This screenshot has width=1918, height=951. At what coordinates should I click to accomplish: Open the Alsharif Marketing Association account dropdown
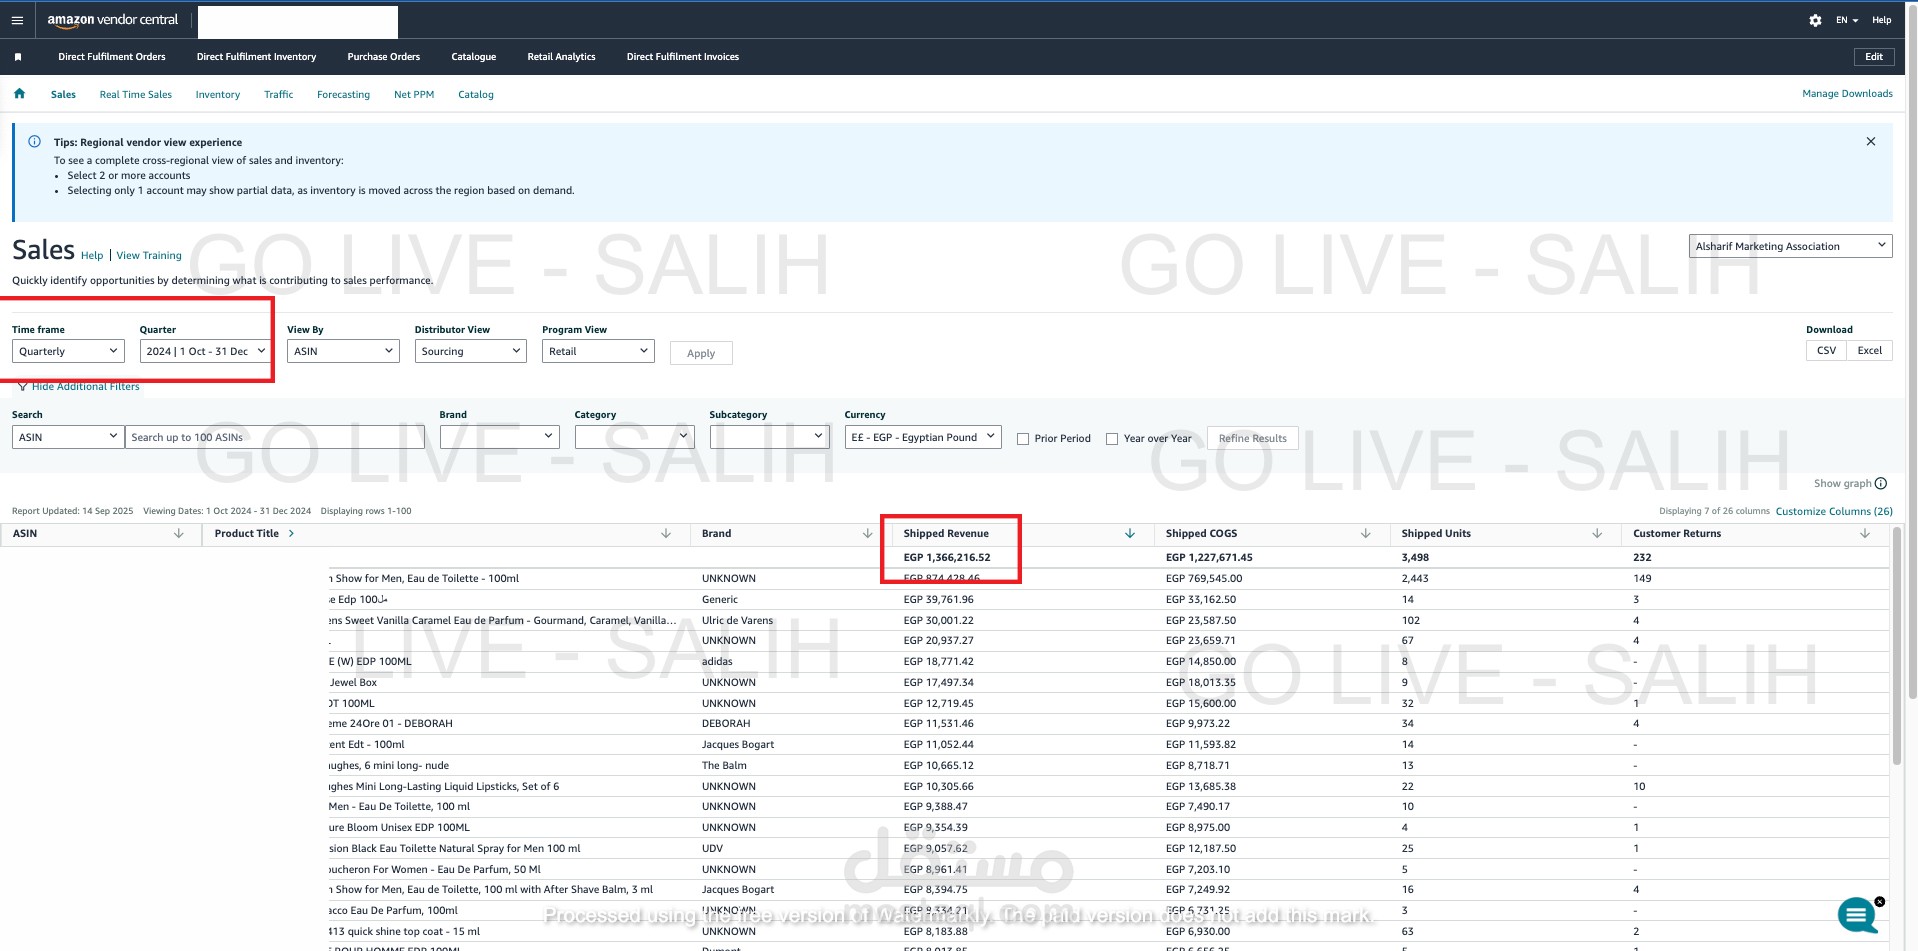(x=1790, y=246)
